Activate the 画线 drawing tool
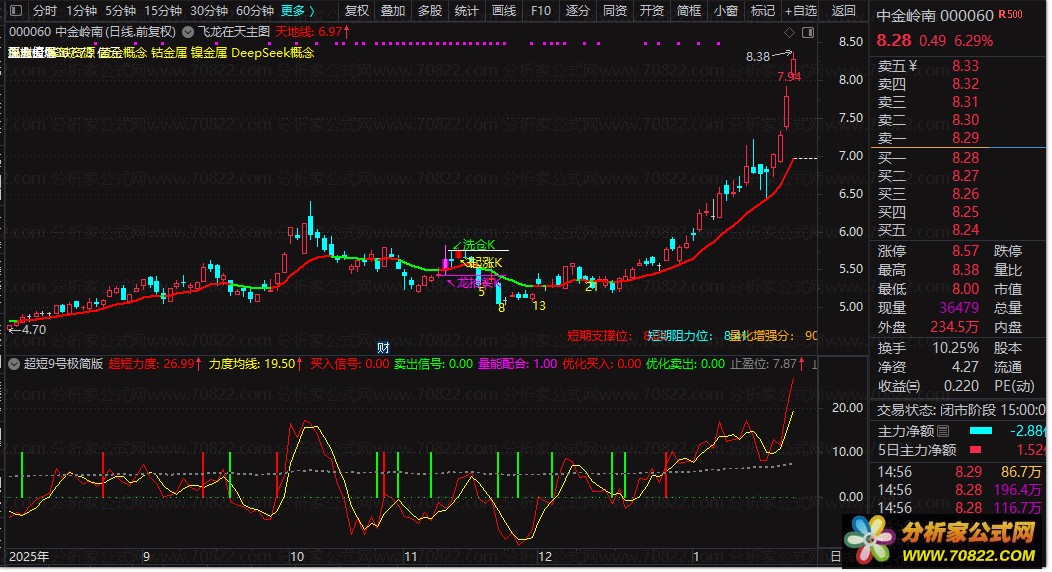Screen dimensions: 1052x572 [x=504, y=11]
